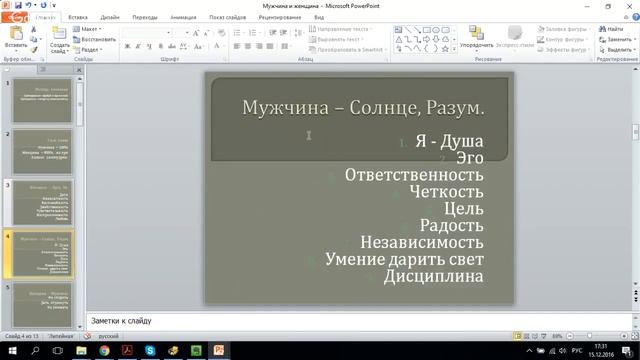Select the star shape in shapes gallery
The image size is (640, 360).
[x=445, y=49]
